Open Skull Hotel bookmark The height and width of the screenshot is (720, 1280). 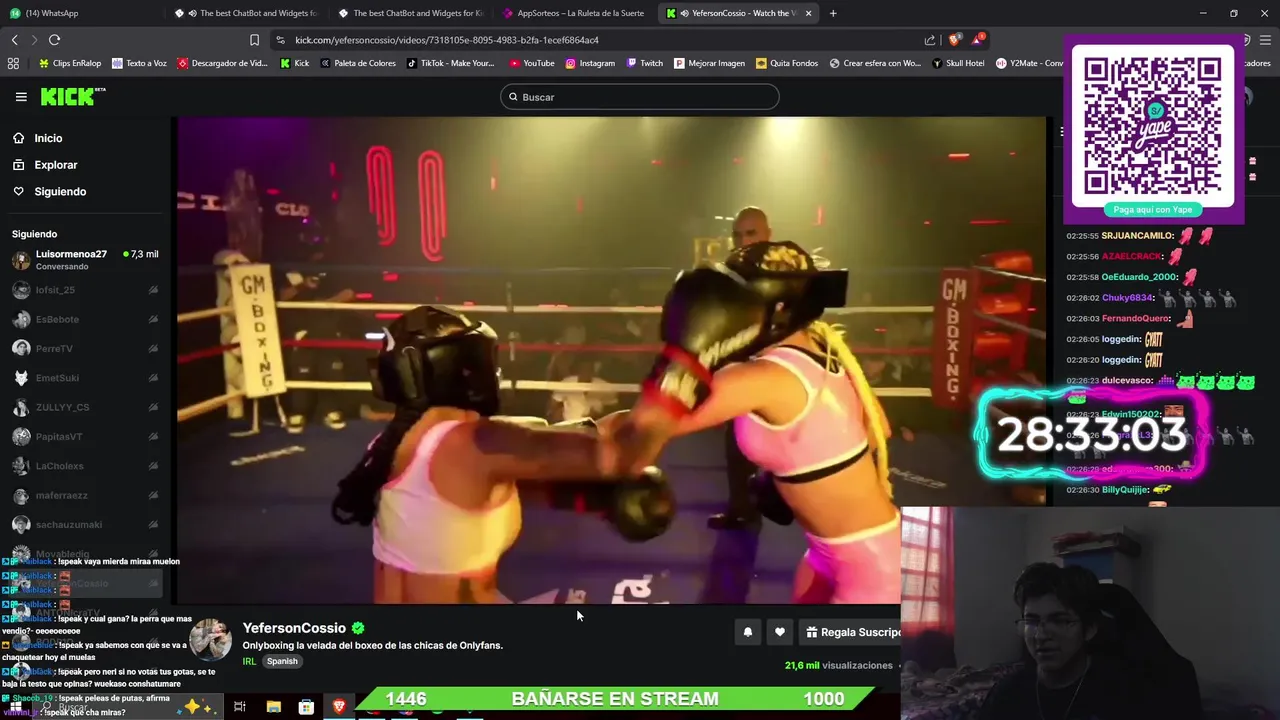point(958,63)
